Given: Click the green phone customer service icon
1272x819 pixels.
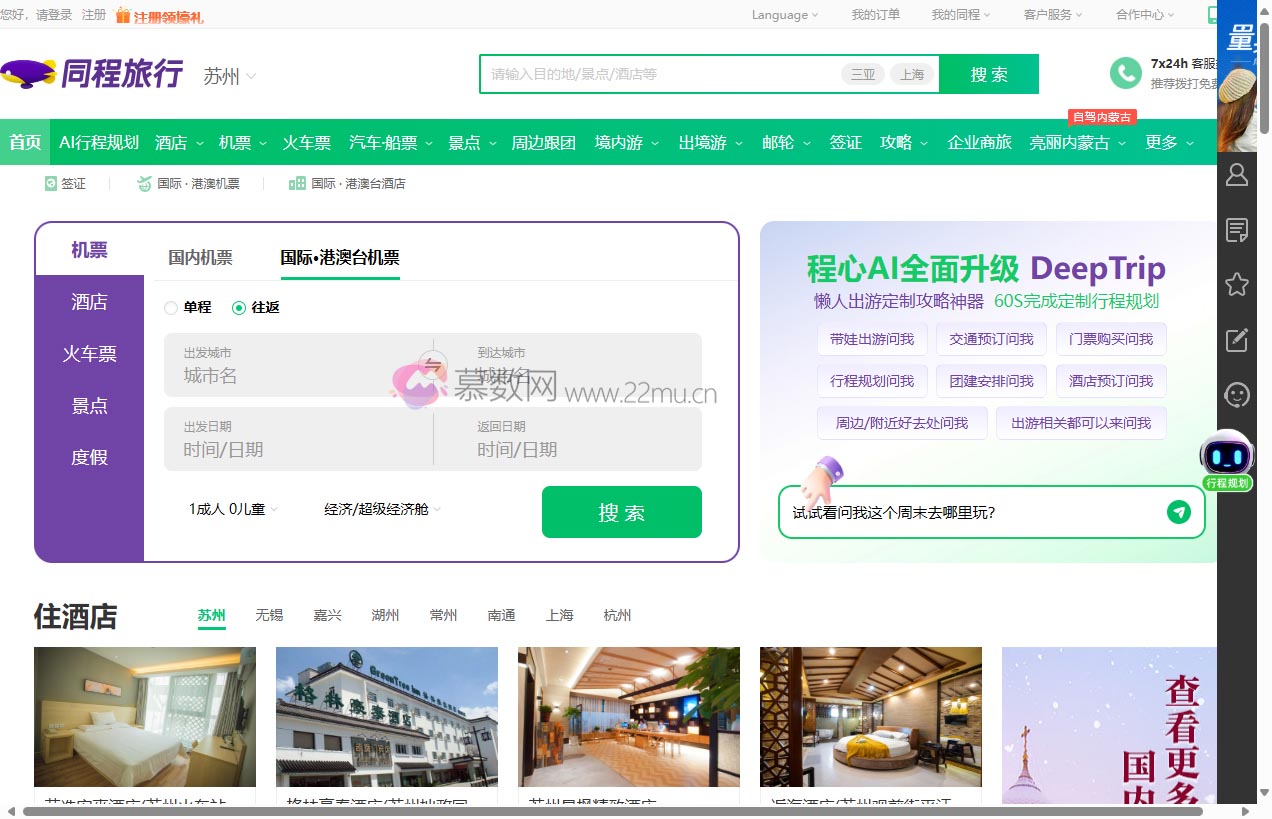Looking at the screenshot, I should [1125, 73].
